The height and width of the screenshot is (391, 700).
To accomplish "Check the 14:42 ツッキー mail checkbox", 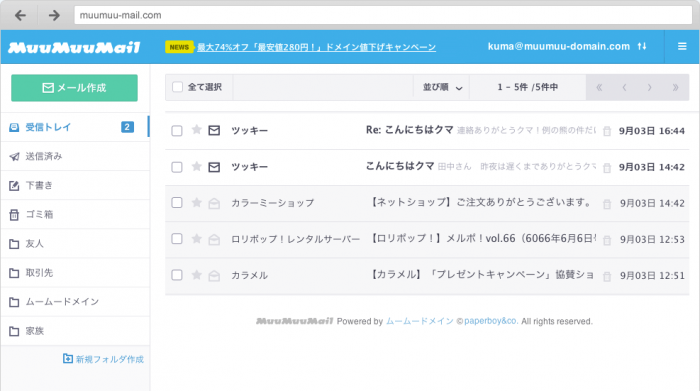I will (x=177, y=167).
